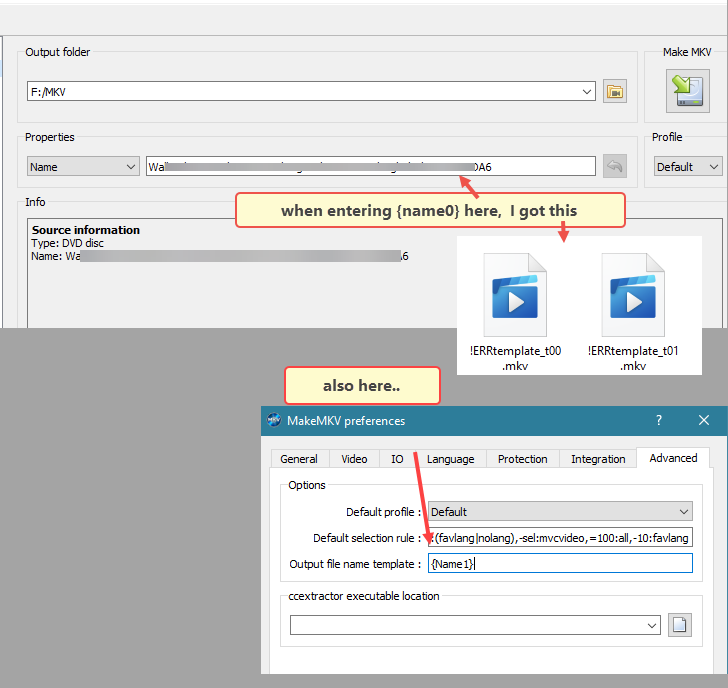Click the help question mark in preferences

[x=659, y=420]
